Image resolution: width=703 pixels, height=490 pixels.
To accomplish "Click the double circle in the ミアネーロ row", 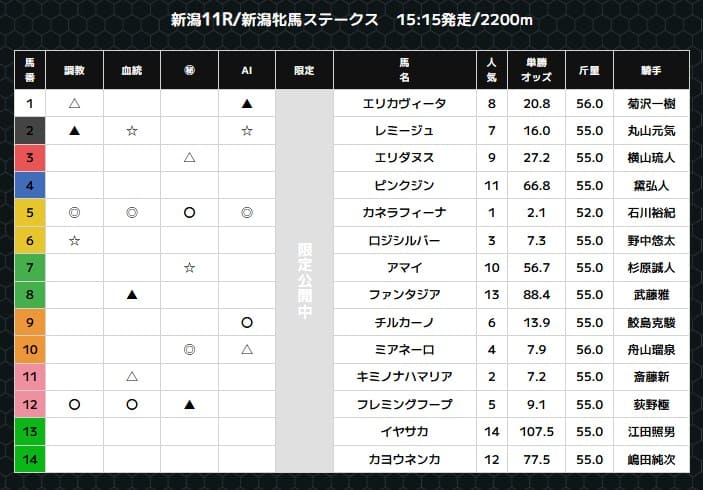I will pos(189,350).
